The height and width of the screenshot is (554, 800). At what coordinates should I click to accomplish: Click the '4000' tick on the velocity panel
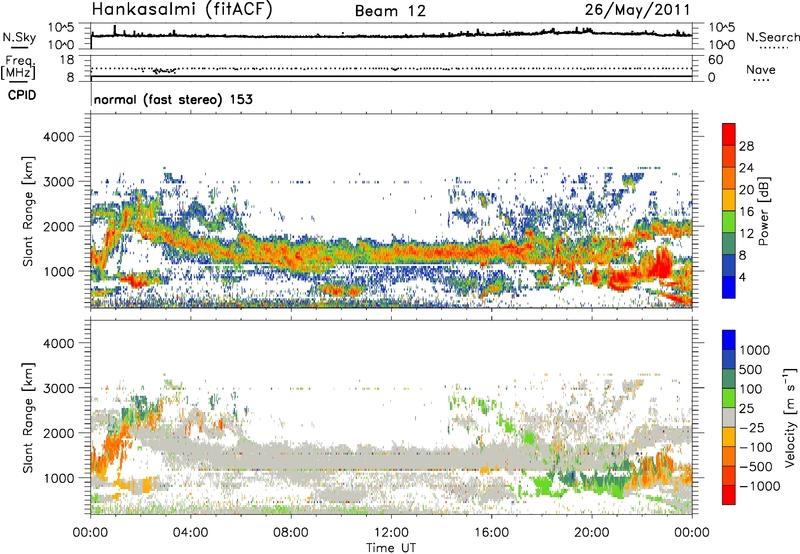pyautogui.click(x=58, y=343)
